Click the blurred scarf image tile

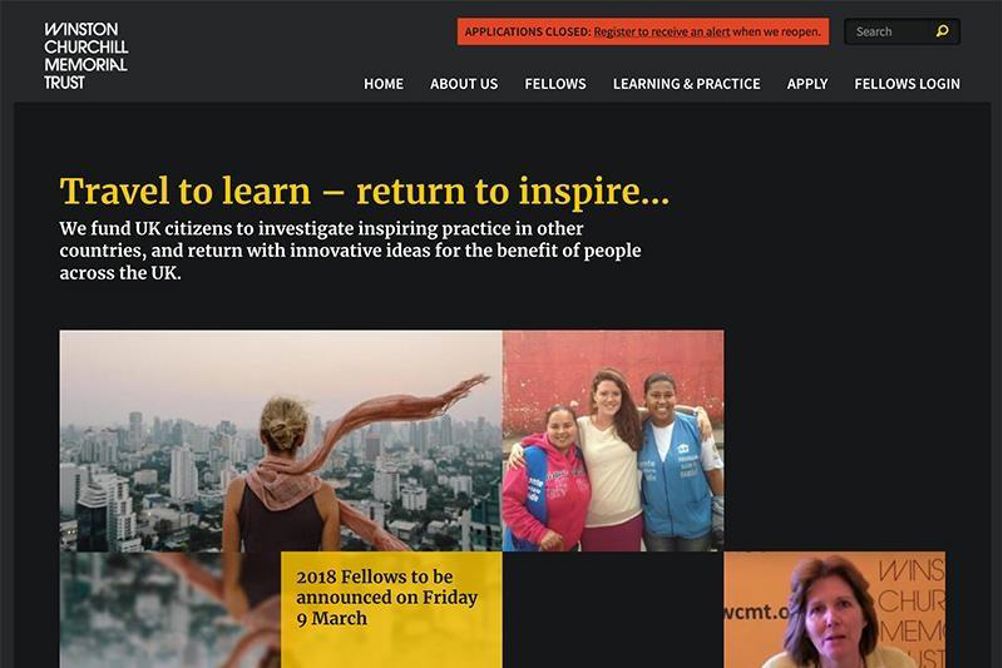click(170, 610)
